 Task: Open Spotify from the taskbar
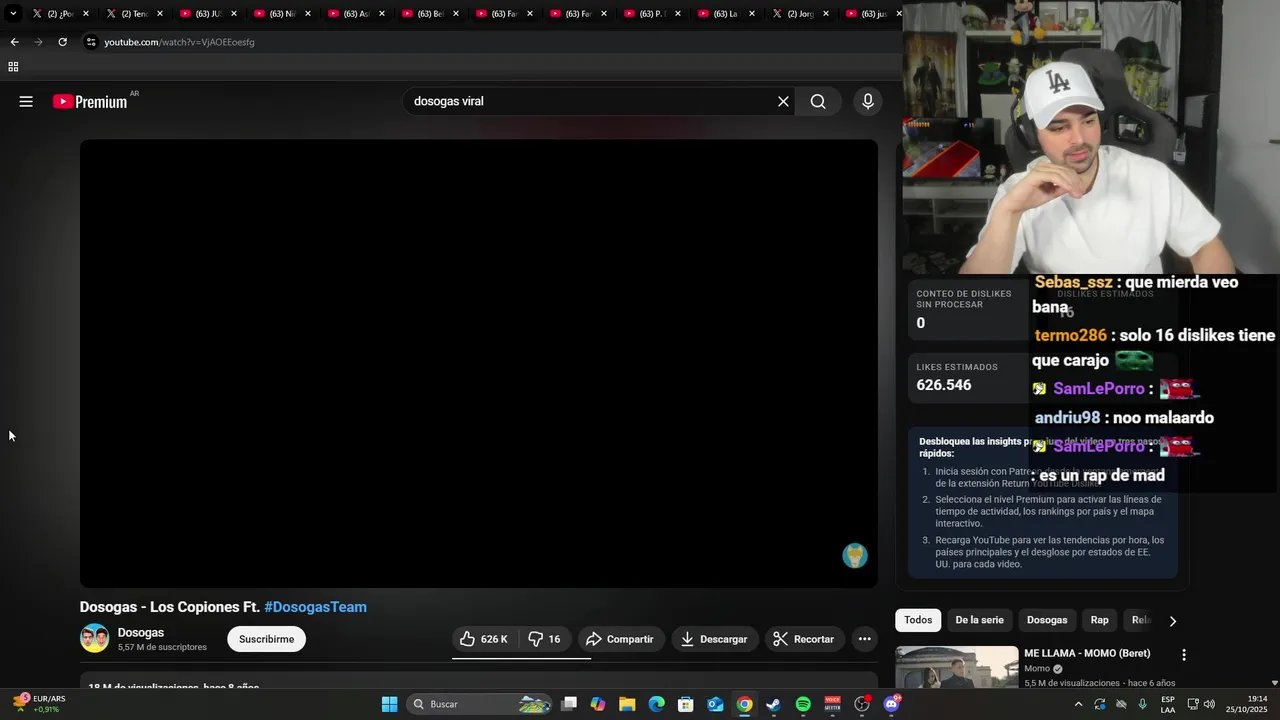click(x=803, y=704)
